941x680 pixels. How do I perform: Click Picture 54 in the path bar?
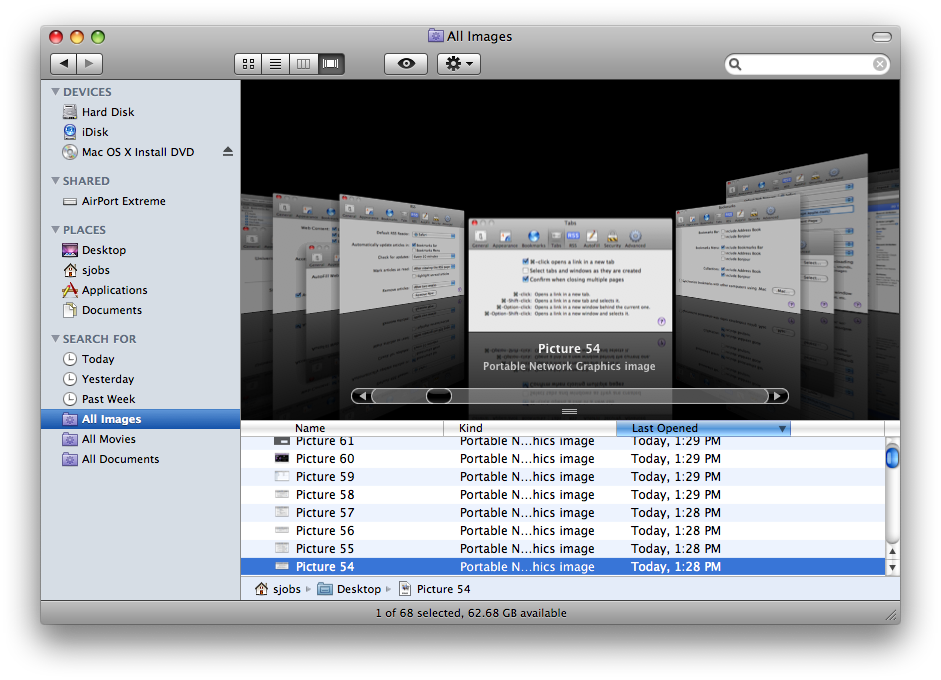[435, 589]
